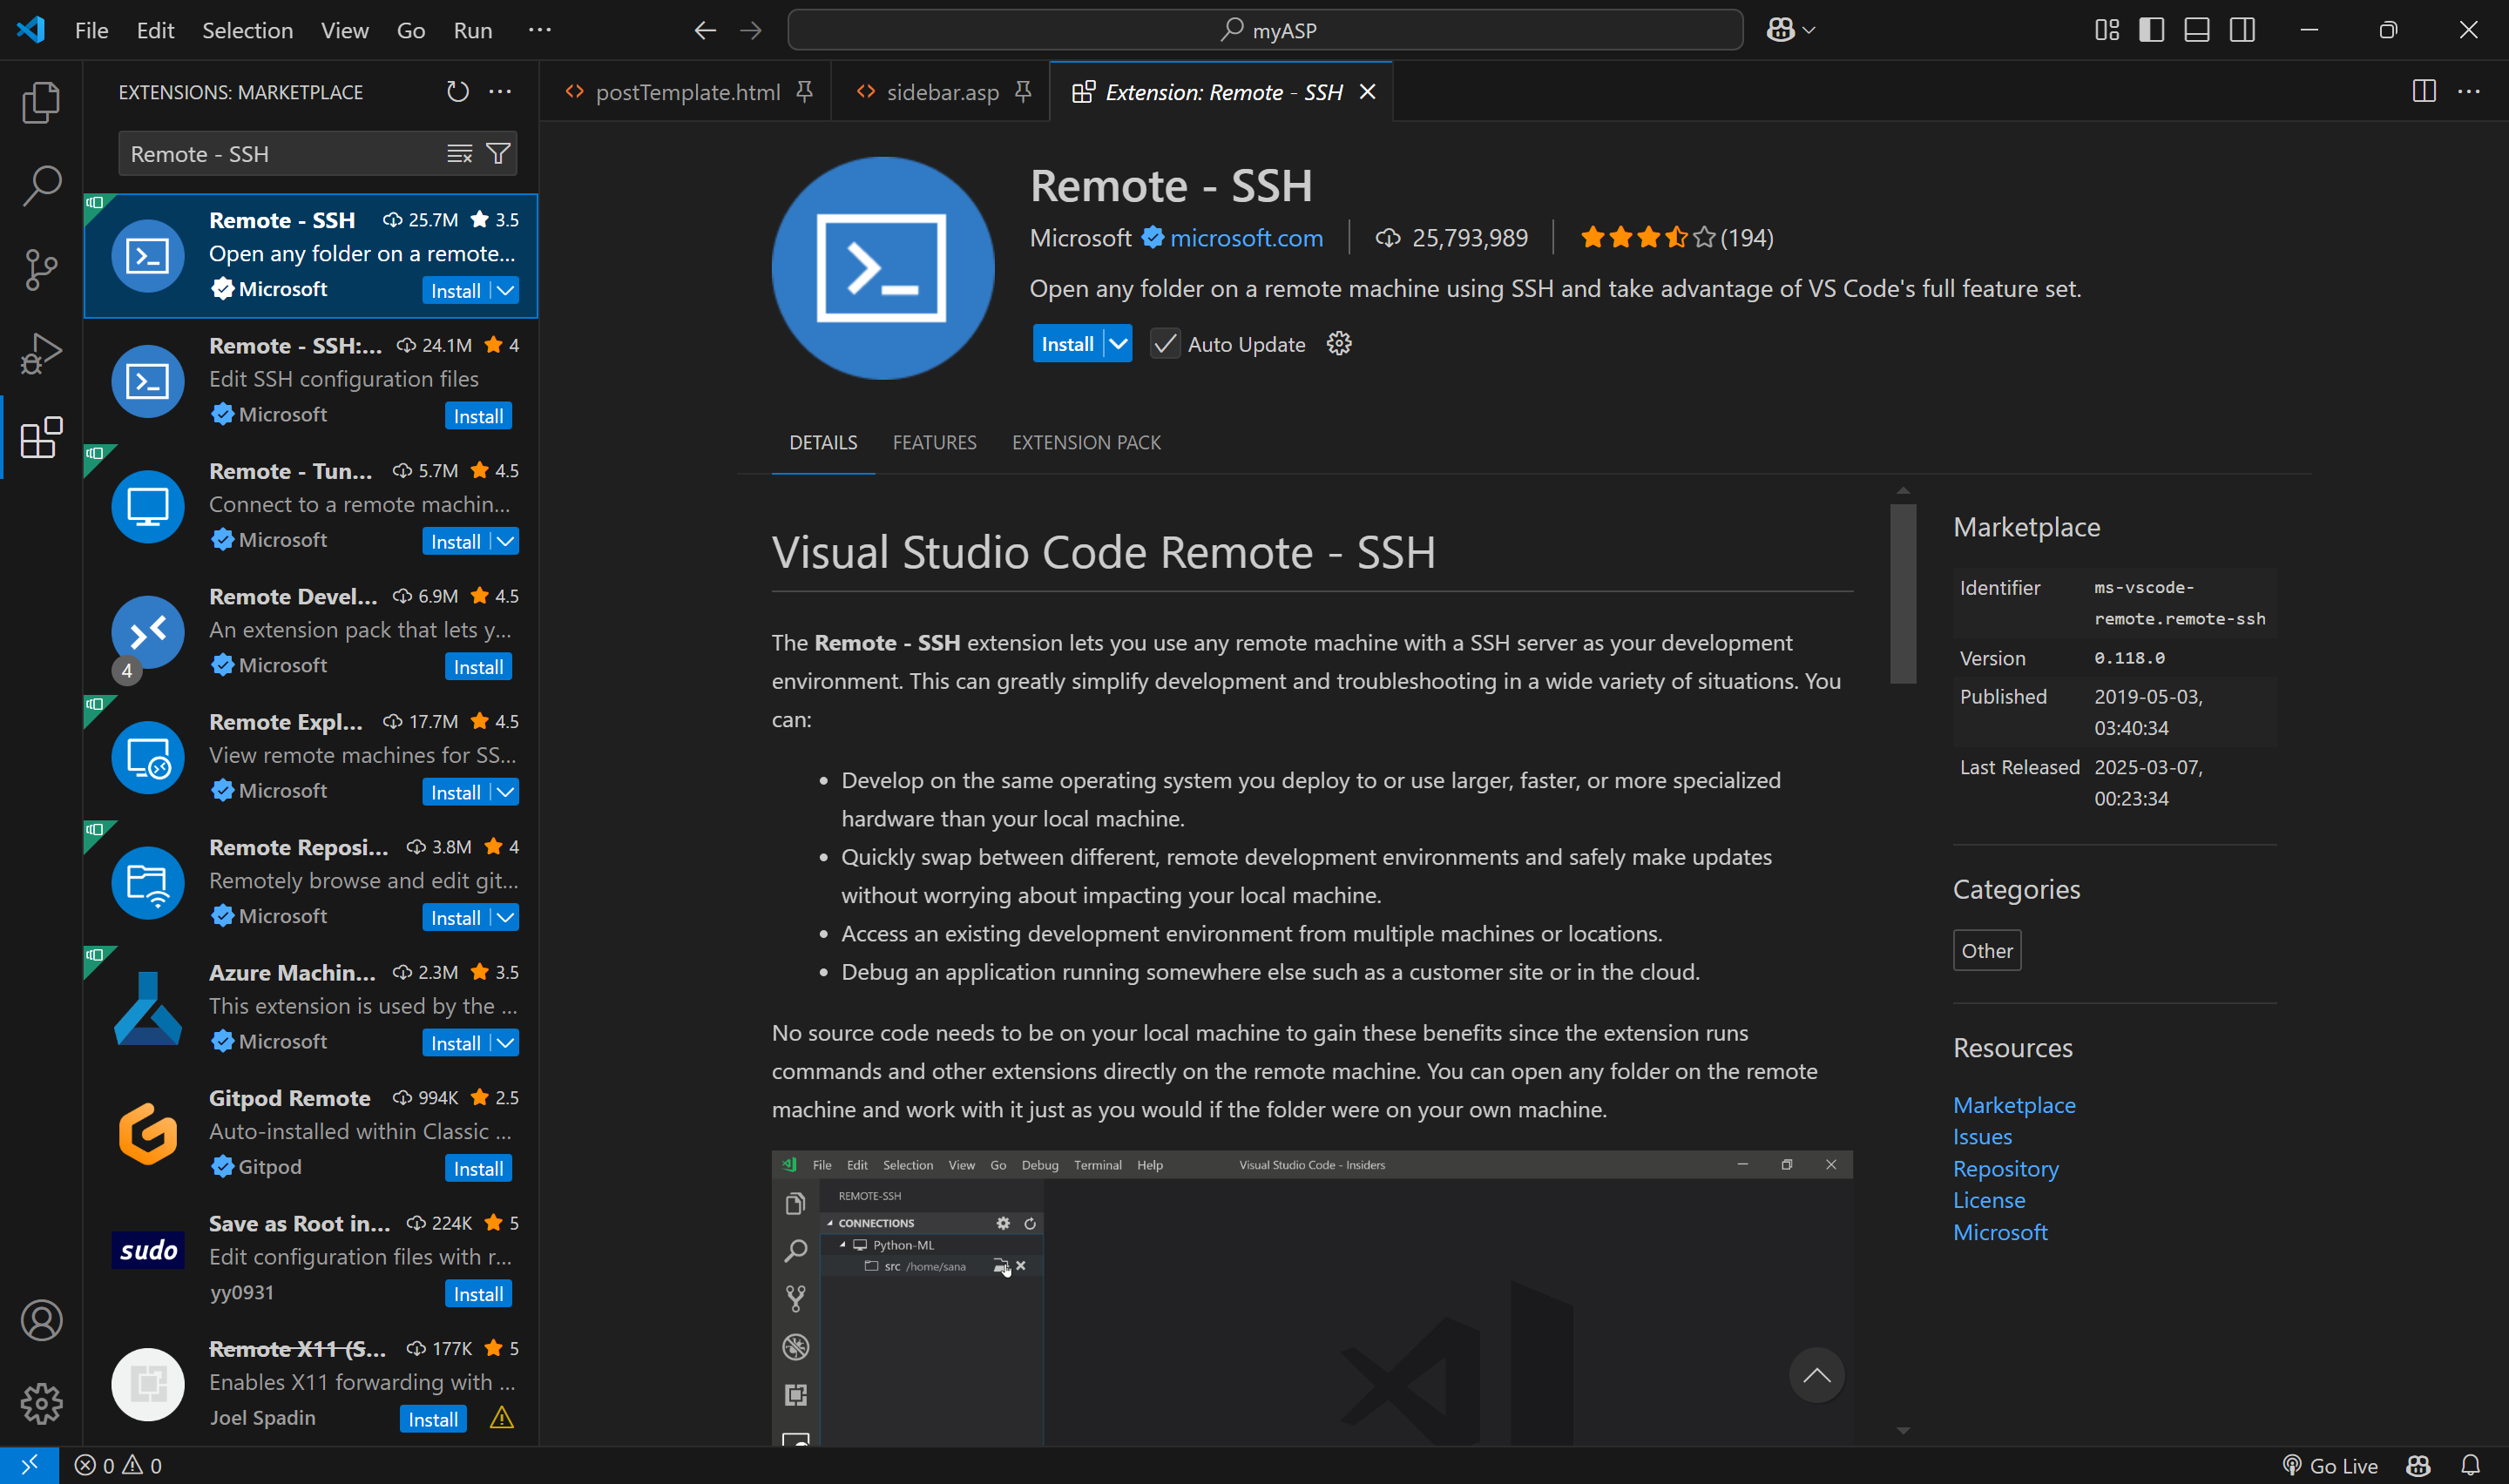
Task: Open Run and Debug view
Action: [41, 354]
